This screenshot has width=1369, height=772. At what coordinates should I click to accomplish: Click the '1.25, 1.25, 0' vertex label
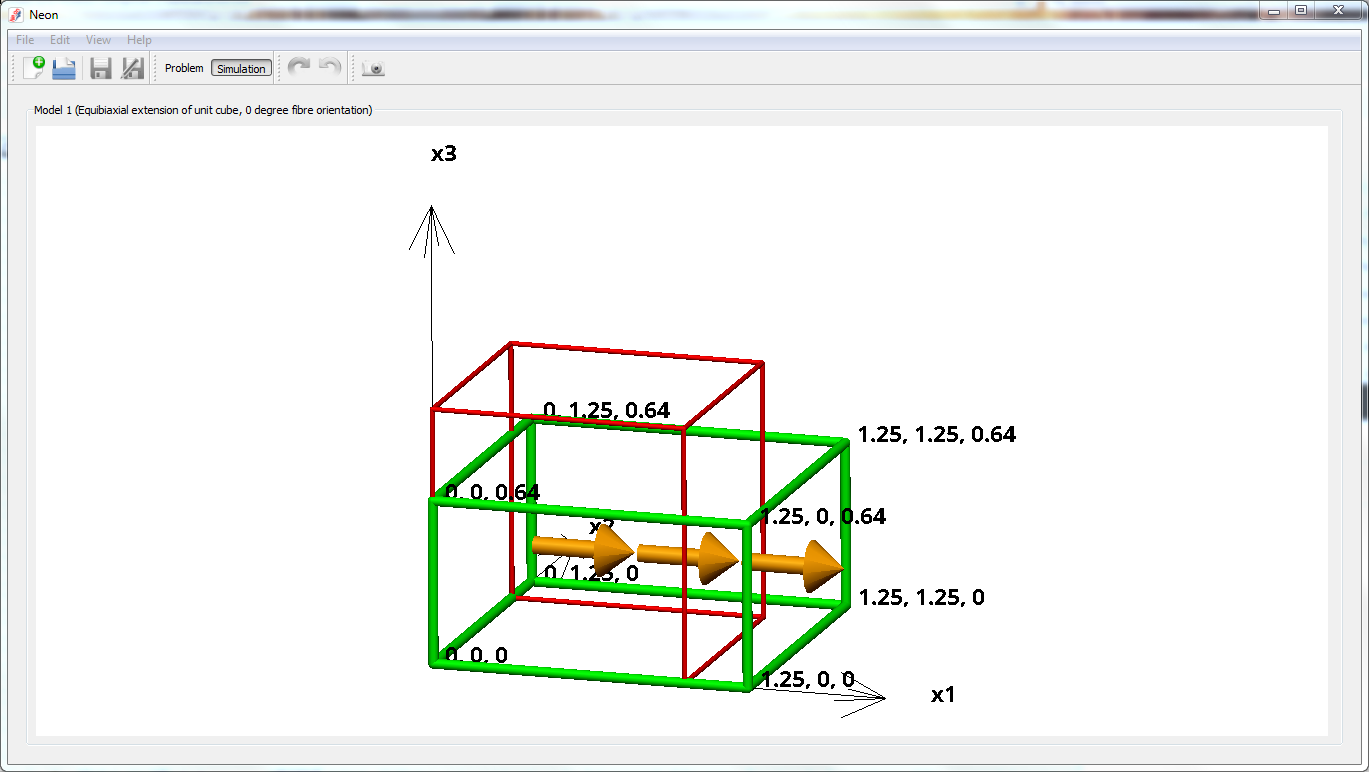[921, 597]
